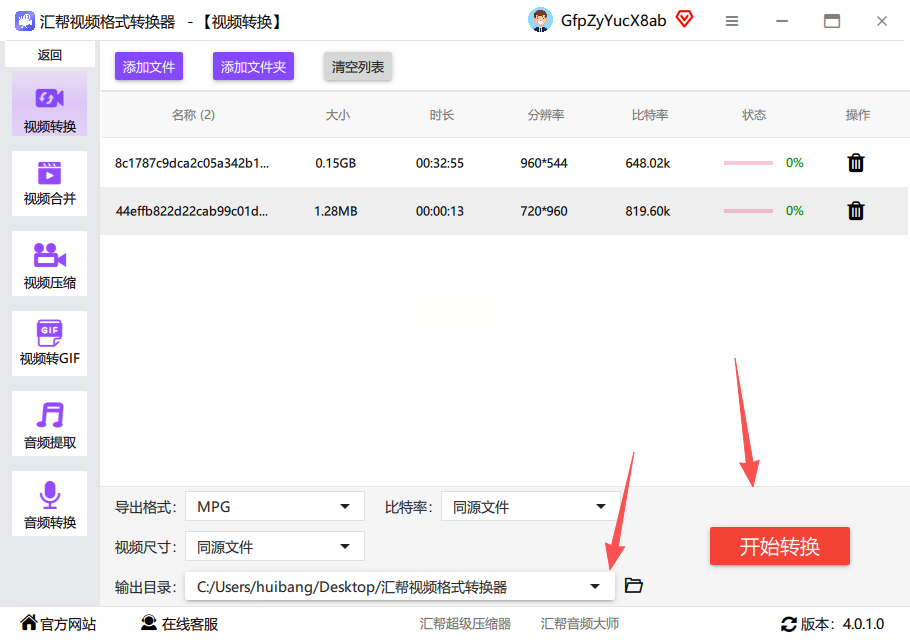Click the 版本 refresh update icon
Screen dimensions: 910x640
(x=789, y=624)
